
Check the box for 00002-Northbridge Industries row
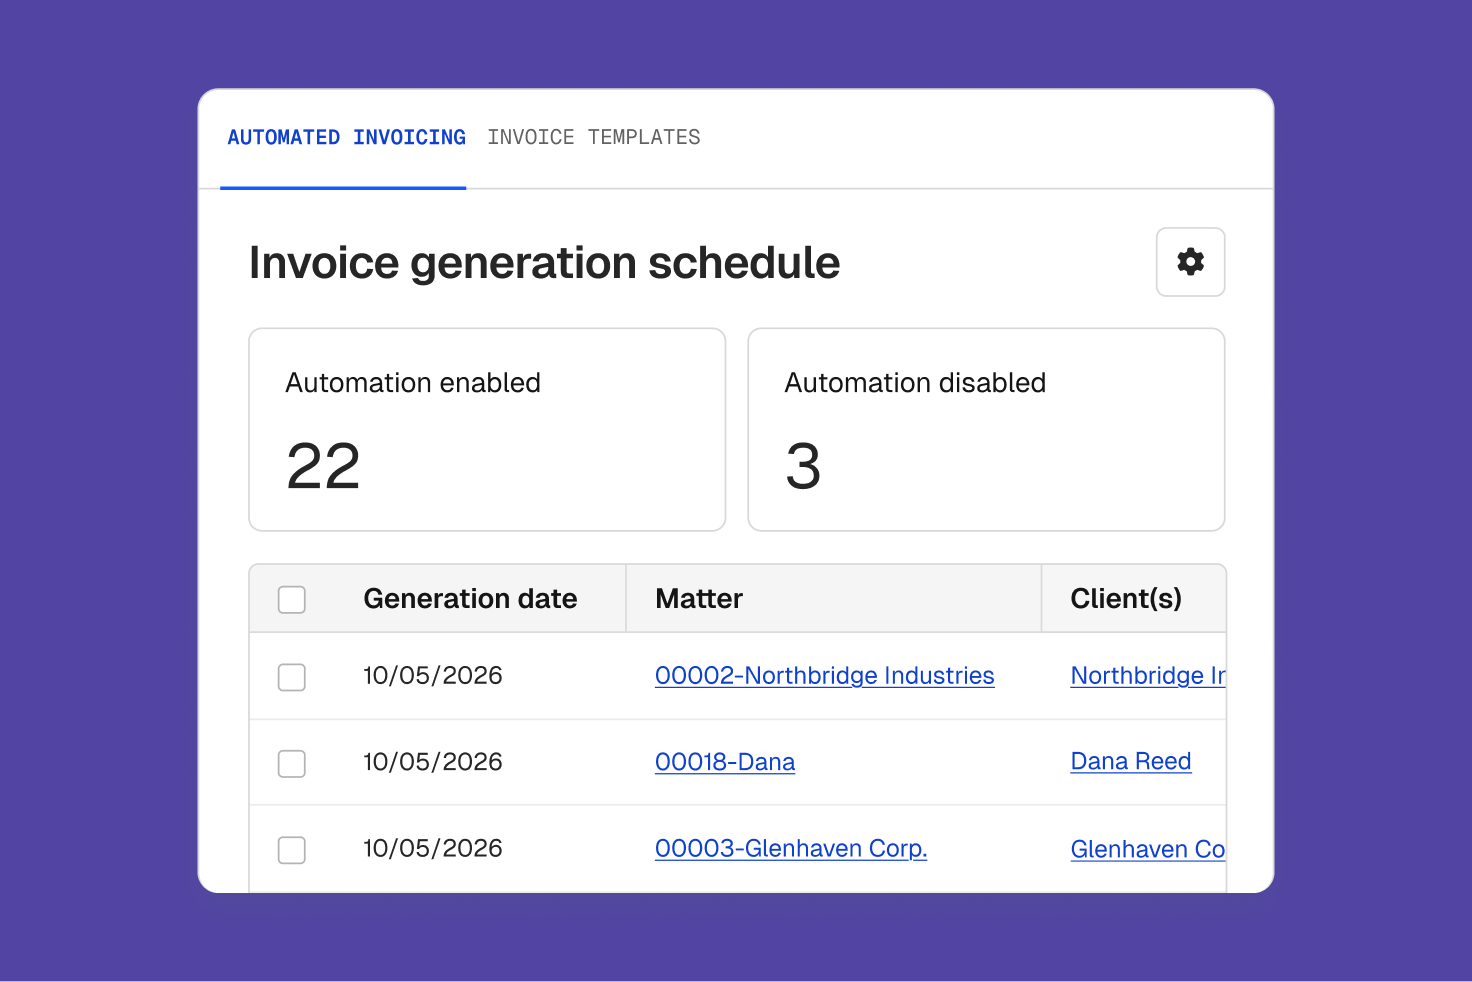[292, 677]
